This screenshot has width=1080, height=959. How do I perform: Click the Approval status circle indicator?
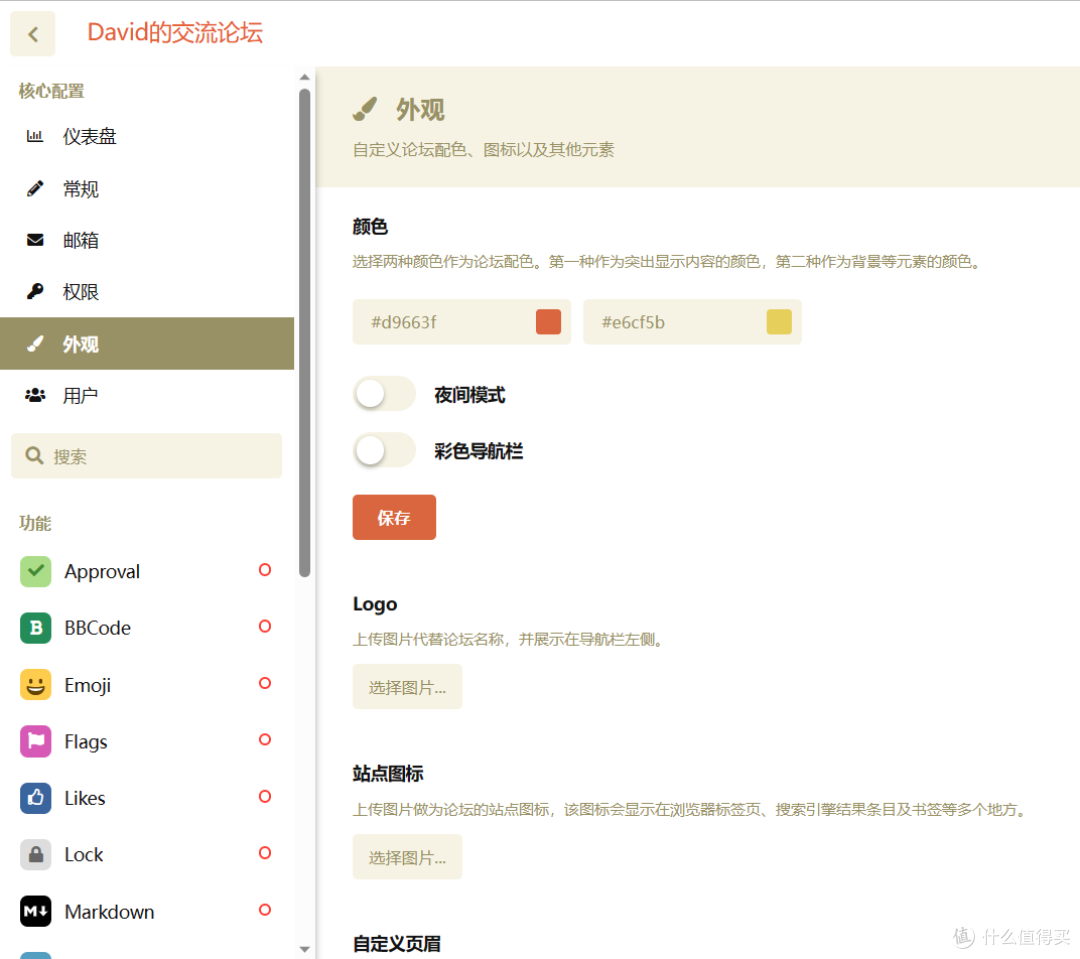pos(264,570)
